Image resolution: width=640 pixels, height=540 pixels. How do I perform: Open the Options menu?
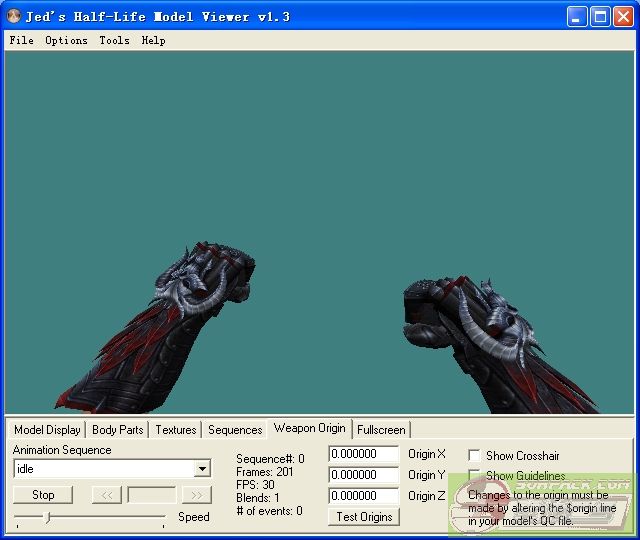(x=66, y=41)
